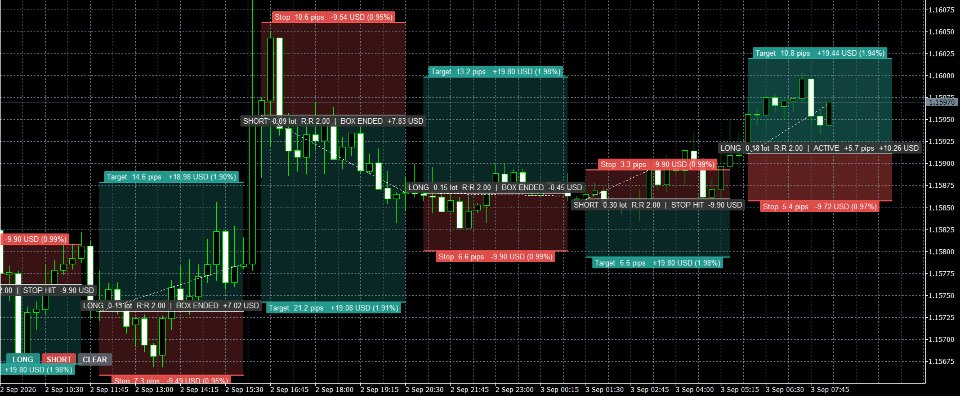
Task: Click the '3 Sep 02:45' time label
Action: tap(650, 389)
